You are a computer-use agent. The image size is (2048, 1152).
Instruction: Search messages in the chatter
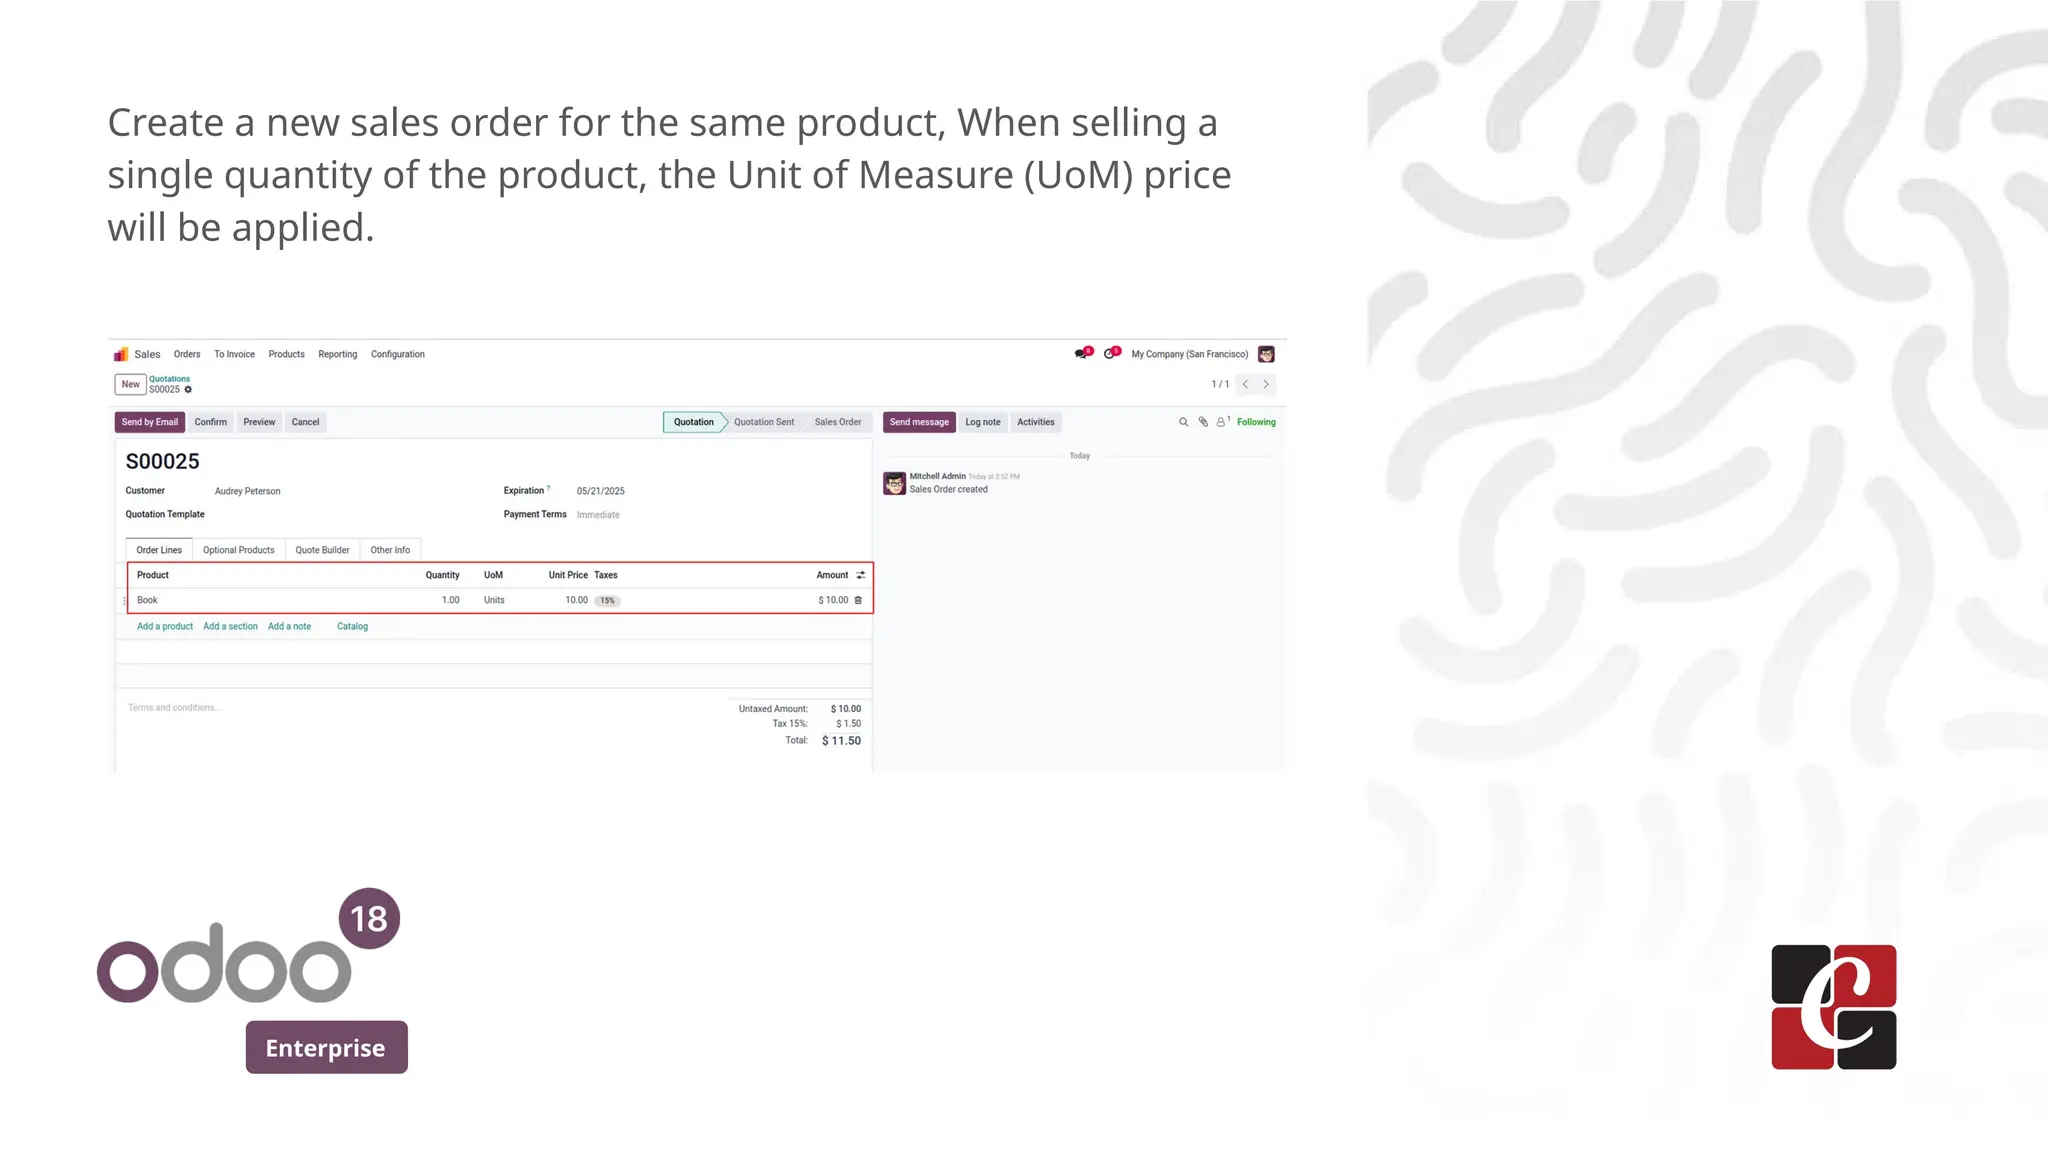[1183, 422]
